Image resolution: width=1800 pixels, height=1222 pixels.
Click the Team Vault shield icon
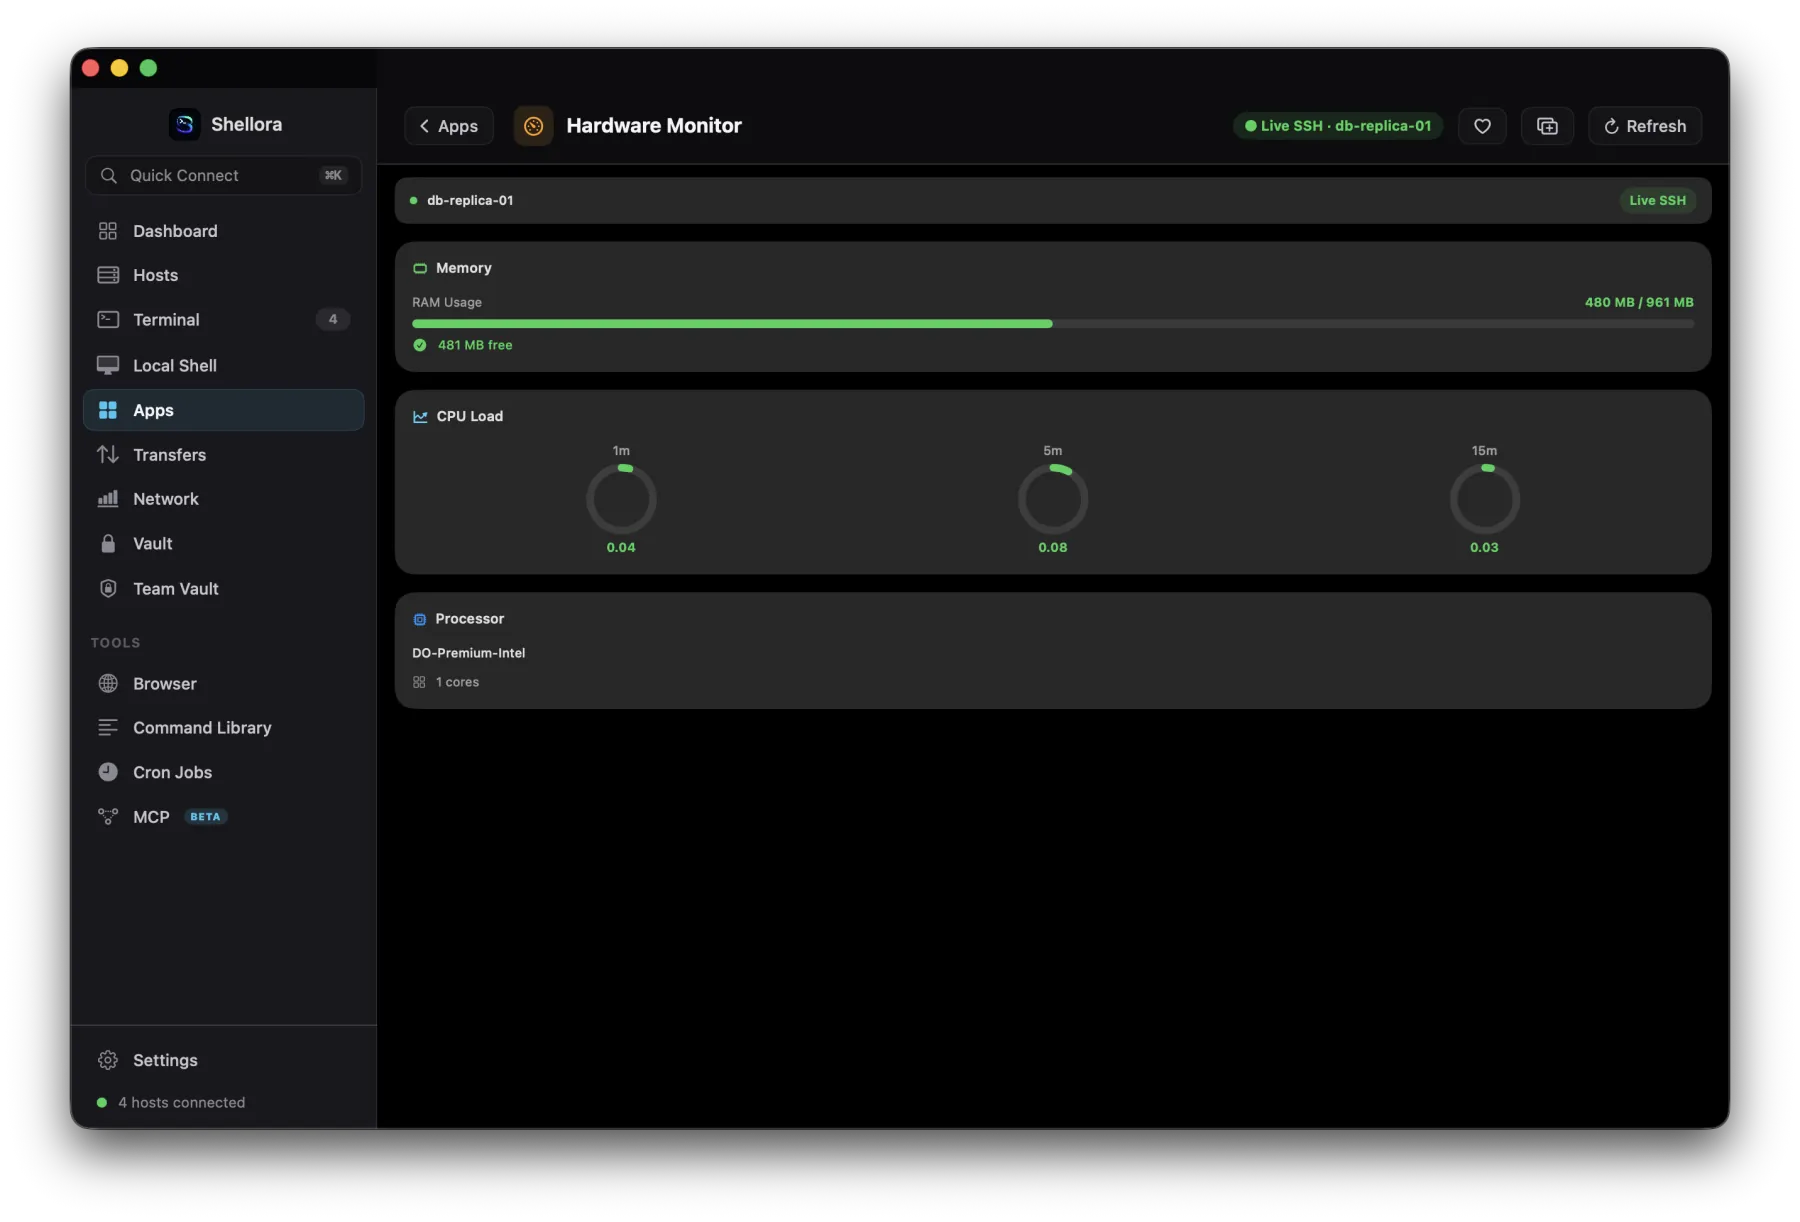click(108, 589)
